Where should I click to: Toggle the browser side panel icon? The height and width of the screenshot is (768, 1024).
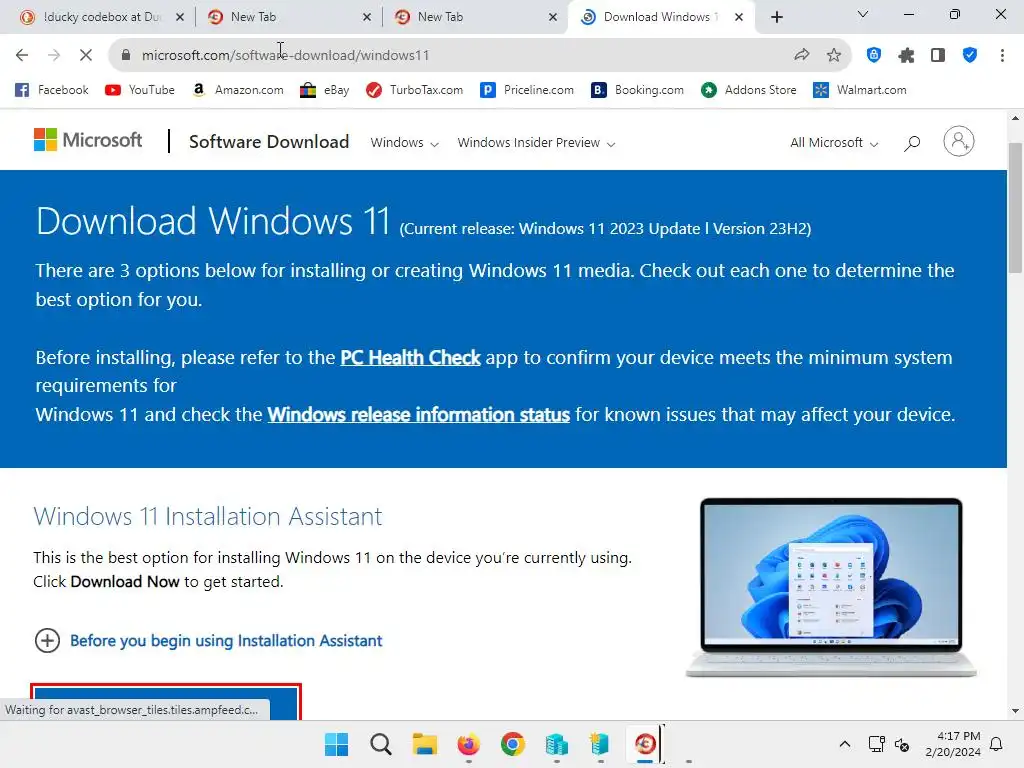pyautogui.click(x=938, y=56)
